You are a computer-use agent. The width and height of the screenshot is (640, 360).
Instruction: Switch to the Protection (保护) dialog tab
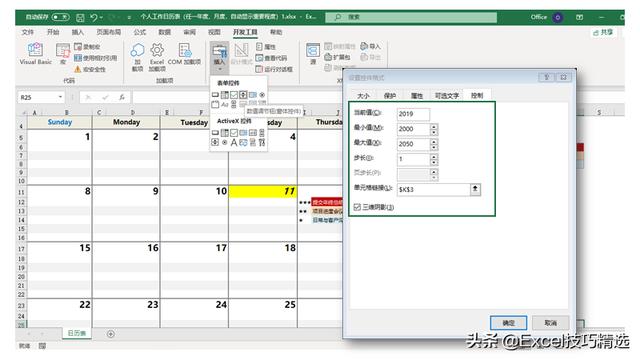pos(390,96)
